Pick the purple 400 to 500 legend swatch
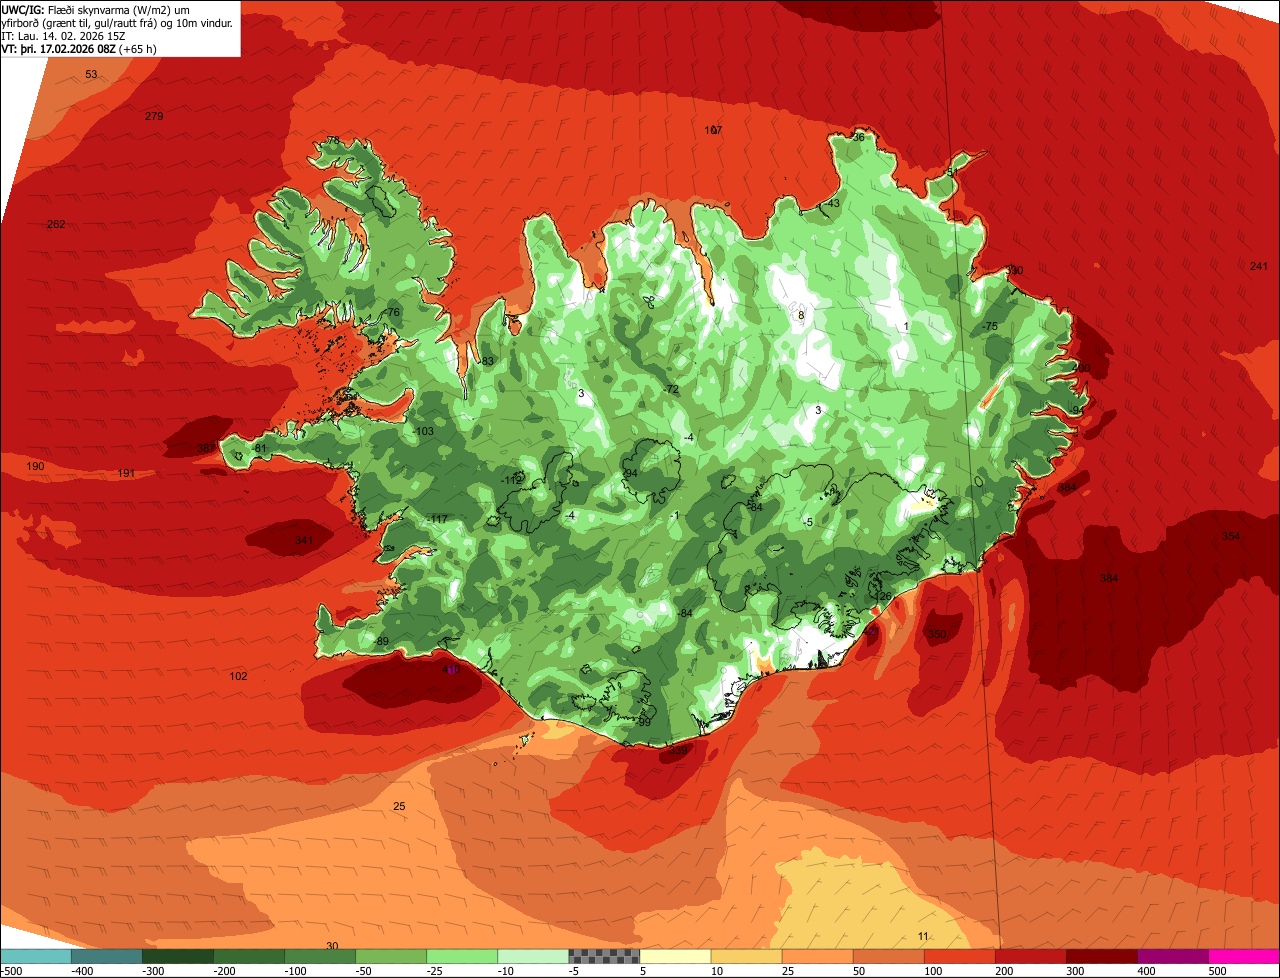The height and width of the screenshot is (978, 1280). coord(1173,956)
